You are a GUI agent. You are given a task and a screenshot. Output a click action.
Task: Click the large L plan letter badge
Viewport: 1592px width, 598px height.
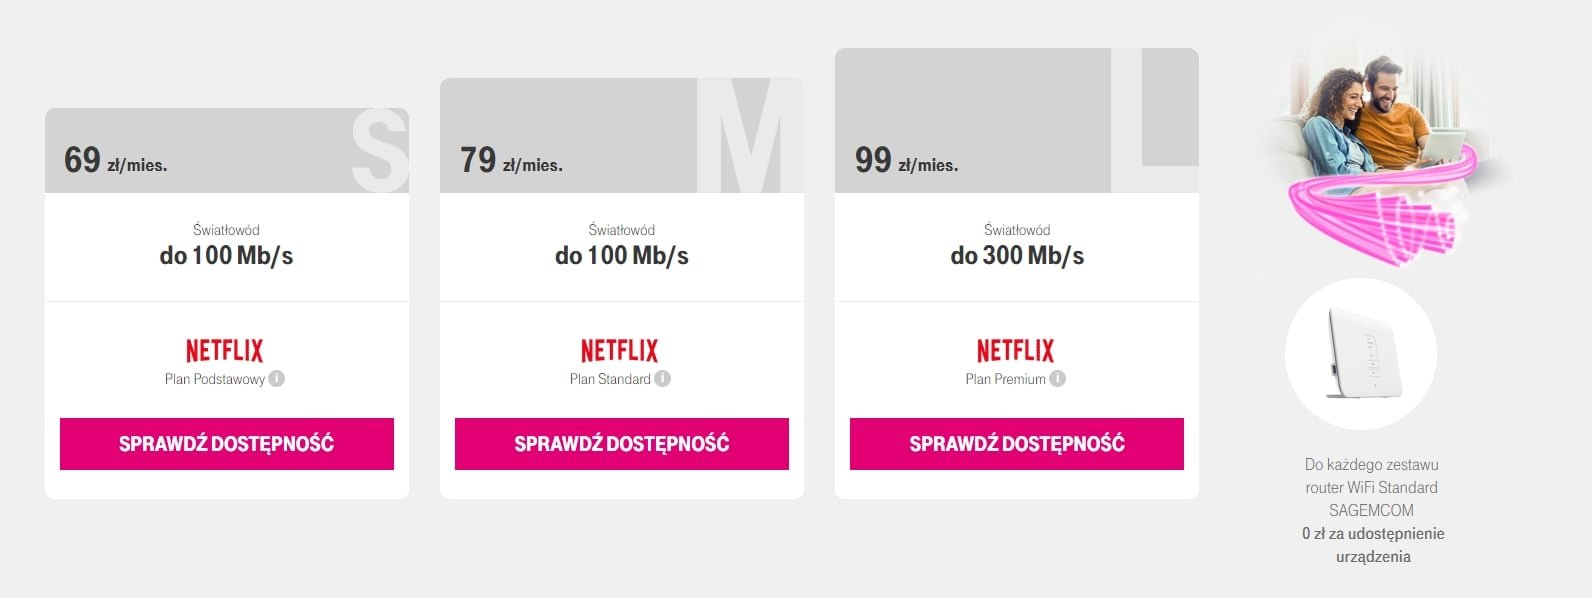point(1155,121)
